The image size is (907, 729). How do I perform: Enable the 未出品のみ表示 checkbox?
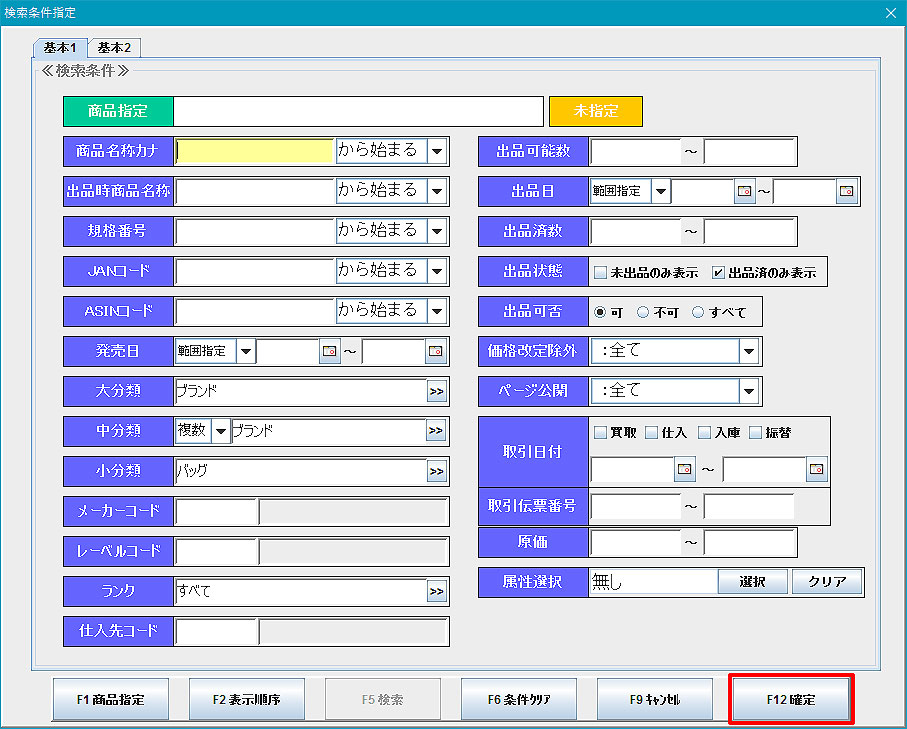600,272
